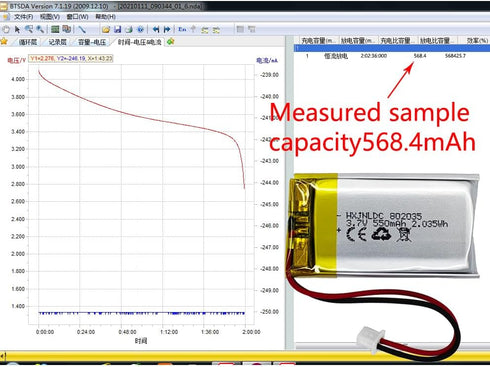The image size is (490, 367).
Task: Click the BTSDA app icon in title bar
Action: [4, 6]
